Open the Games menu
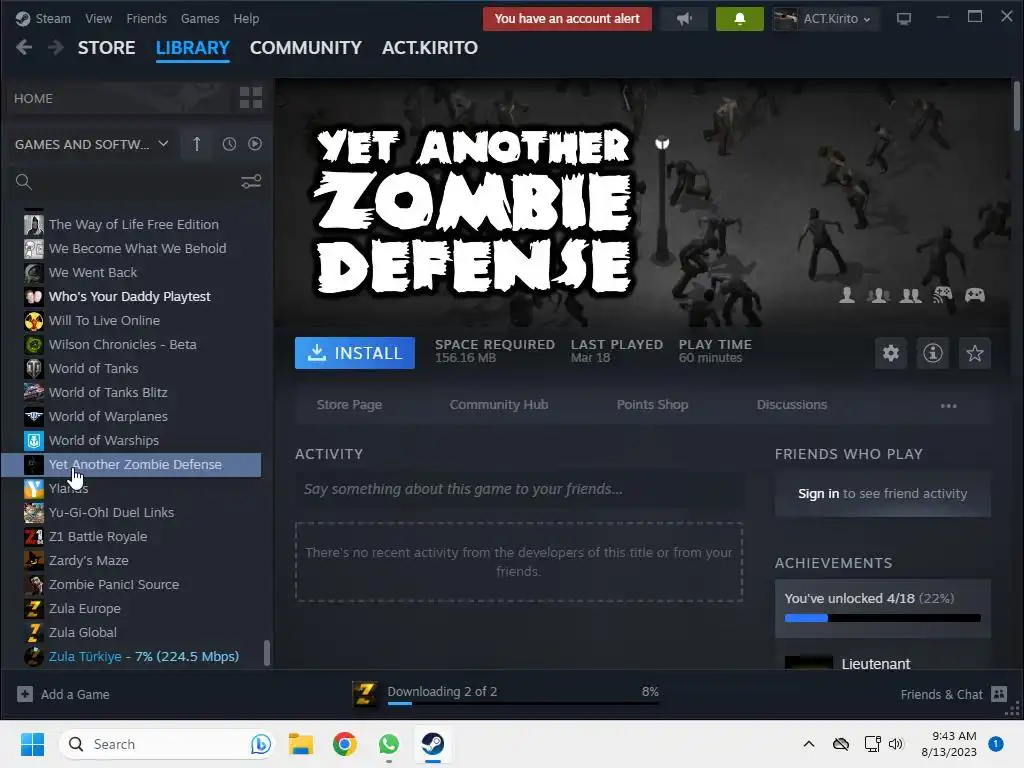Image resolution: width=1024 pixels, height=768 pixels. pos(200,18)
